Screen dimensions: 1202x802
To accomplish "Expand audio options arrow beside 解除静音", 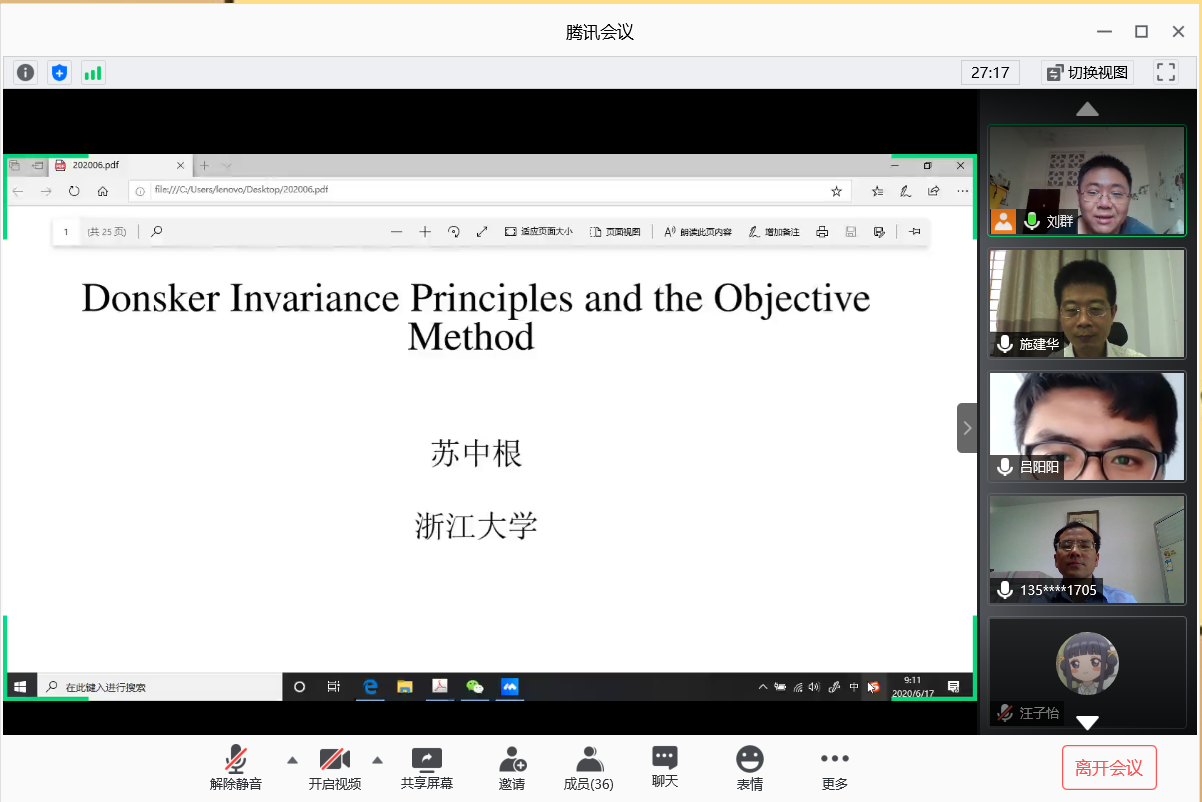I will [x=292, y=760].
